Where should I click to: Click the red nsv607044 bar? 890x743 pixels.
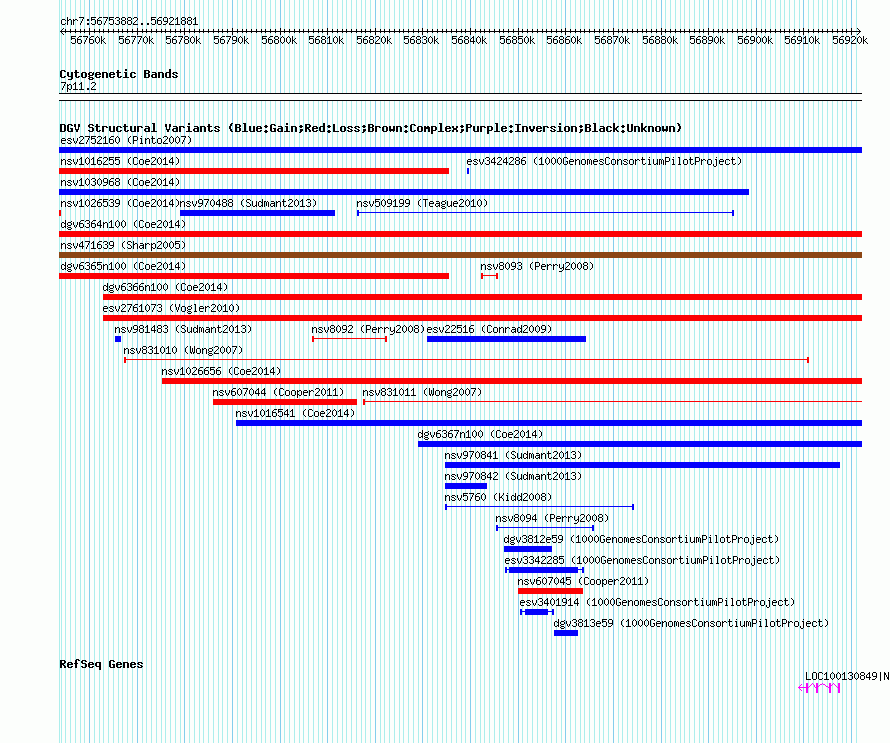[285, 402]
